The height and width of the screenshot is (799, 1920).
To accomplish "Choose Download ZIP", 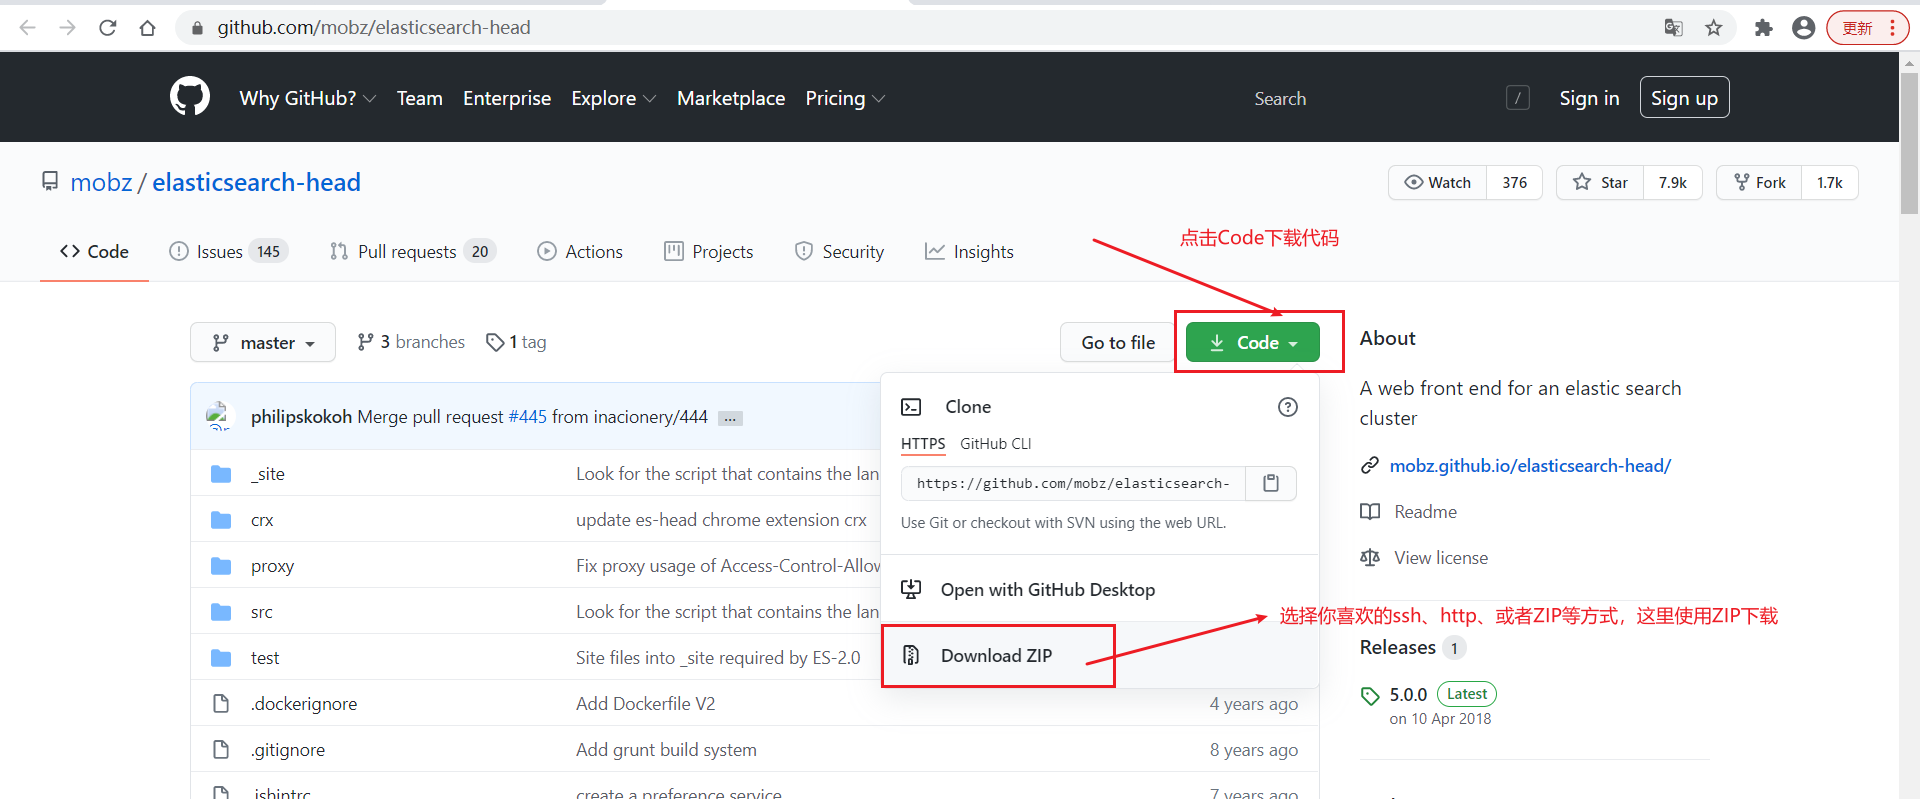I will pyautogui.click(x=996, y=656).
